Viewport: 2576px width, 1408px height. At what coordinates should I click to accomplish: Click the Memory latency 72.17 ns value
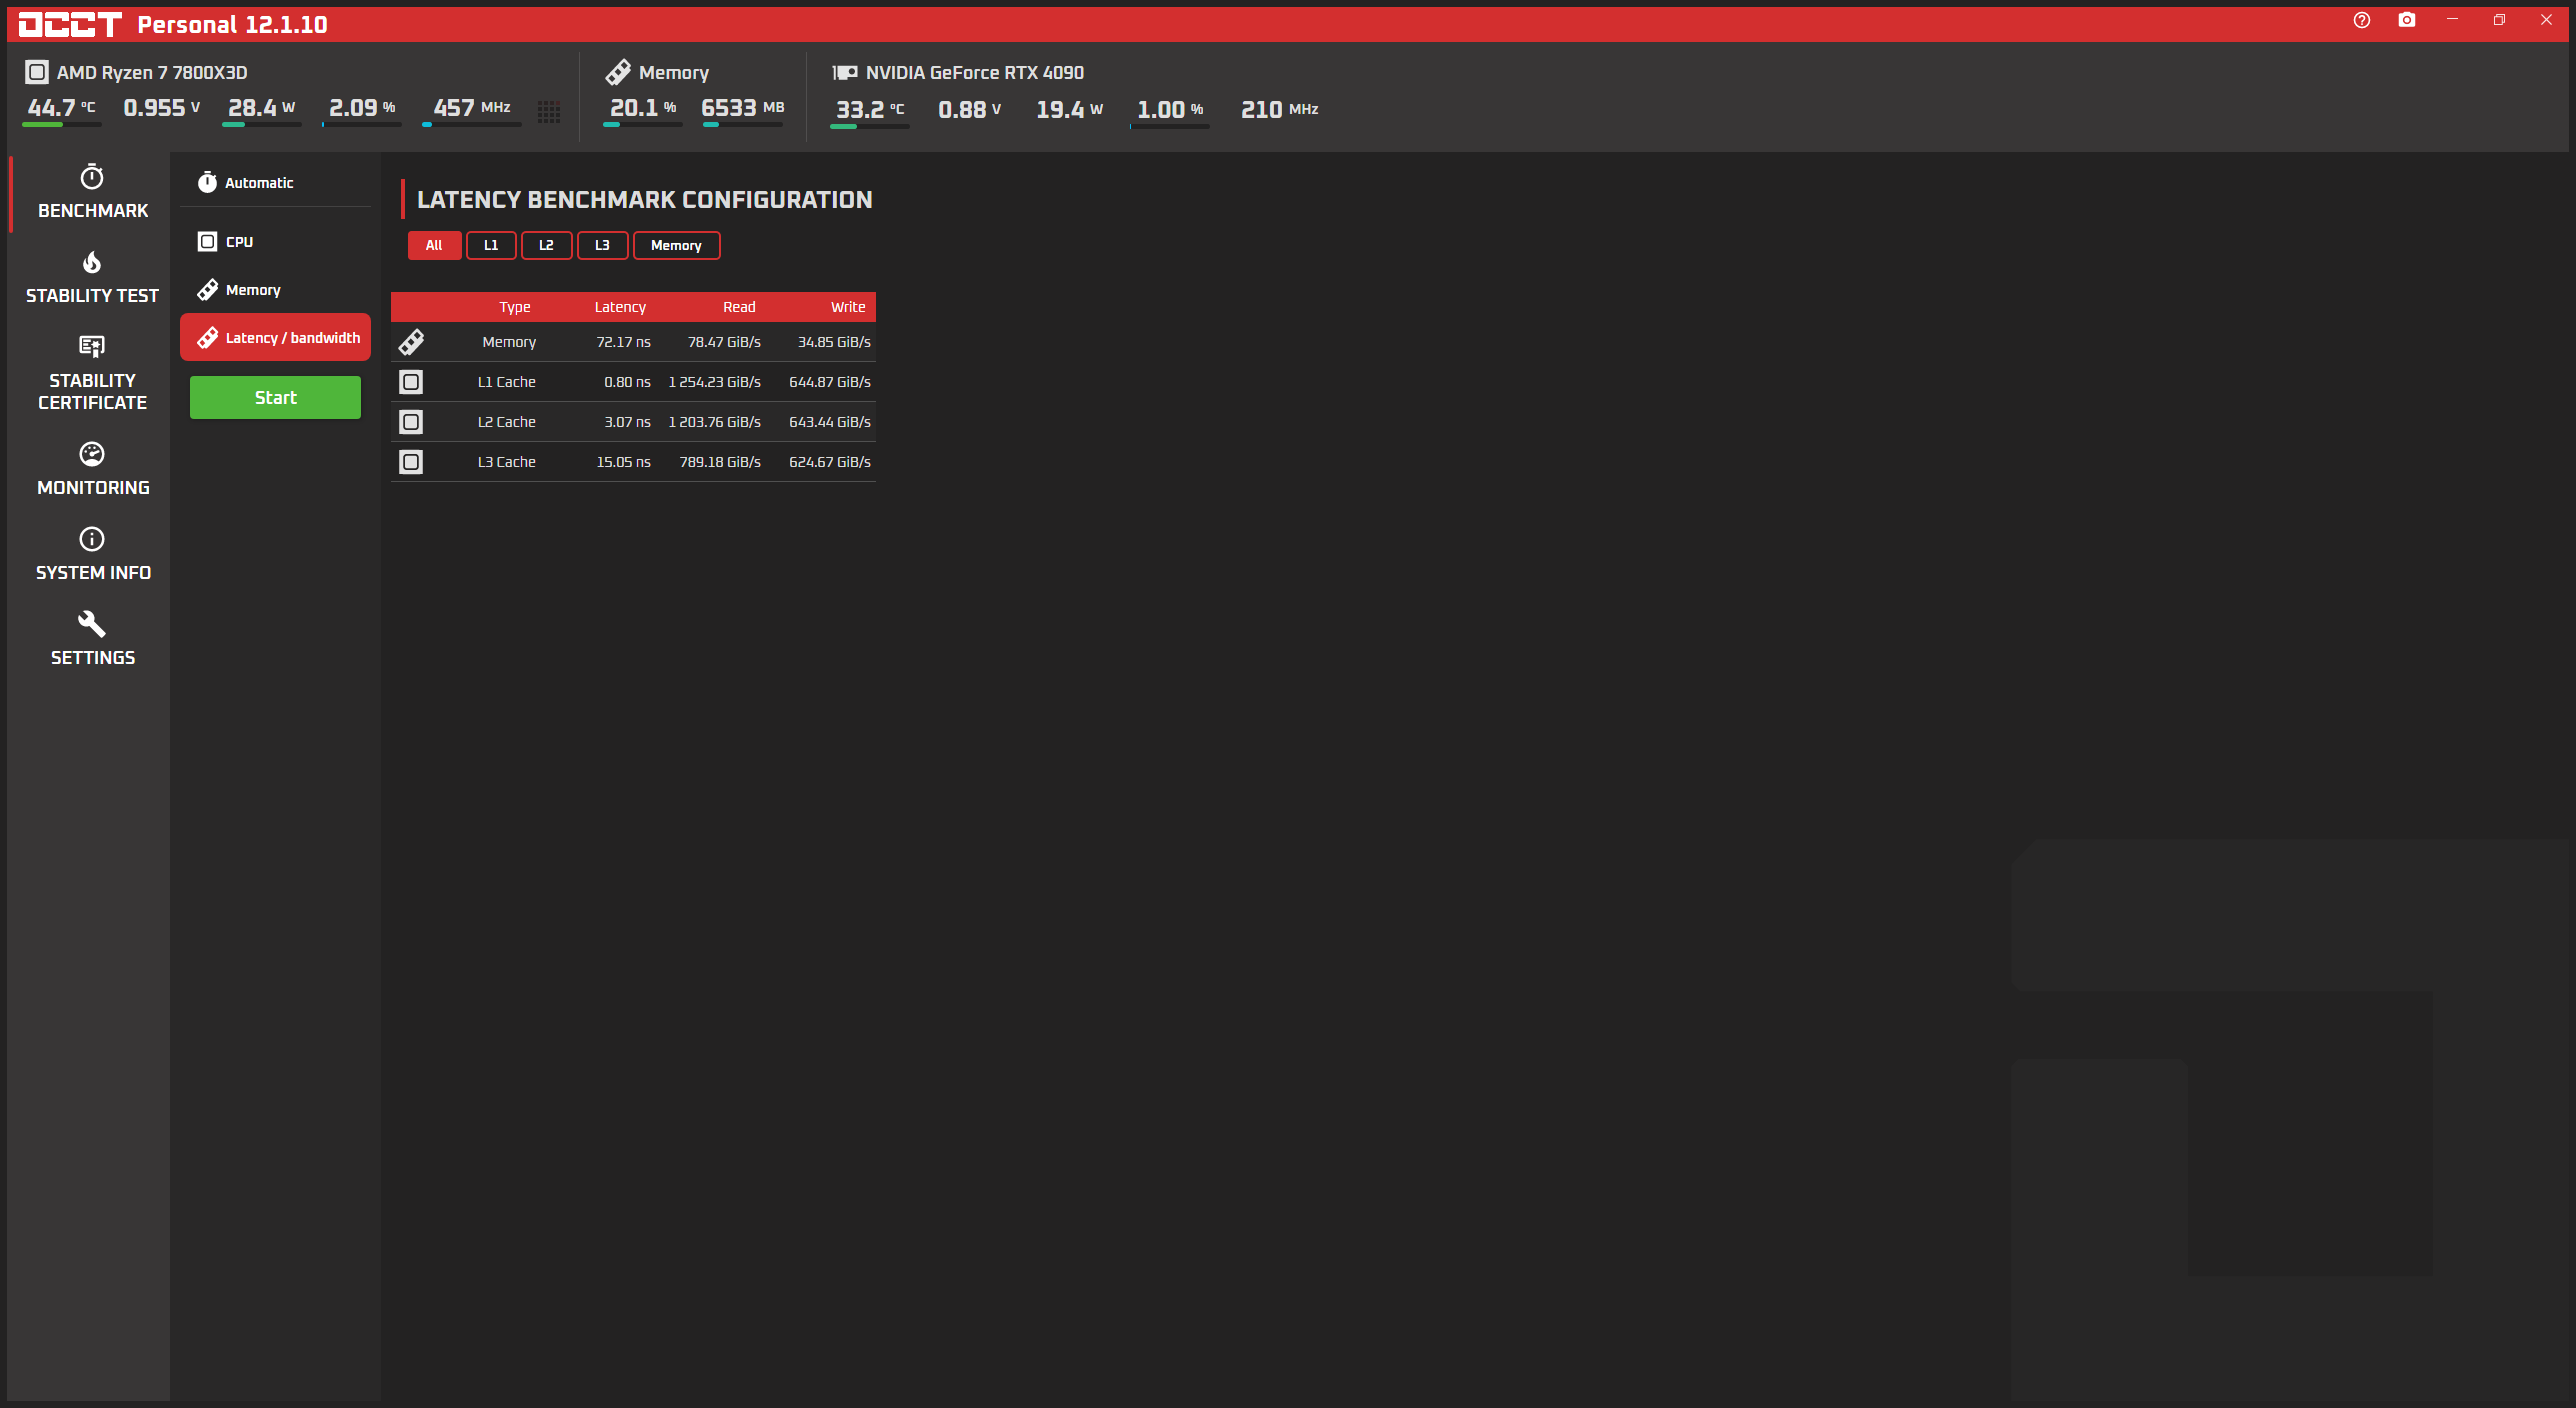[x=623, y=342]
